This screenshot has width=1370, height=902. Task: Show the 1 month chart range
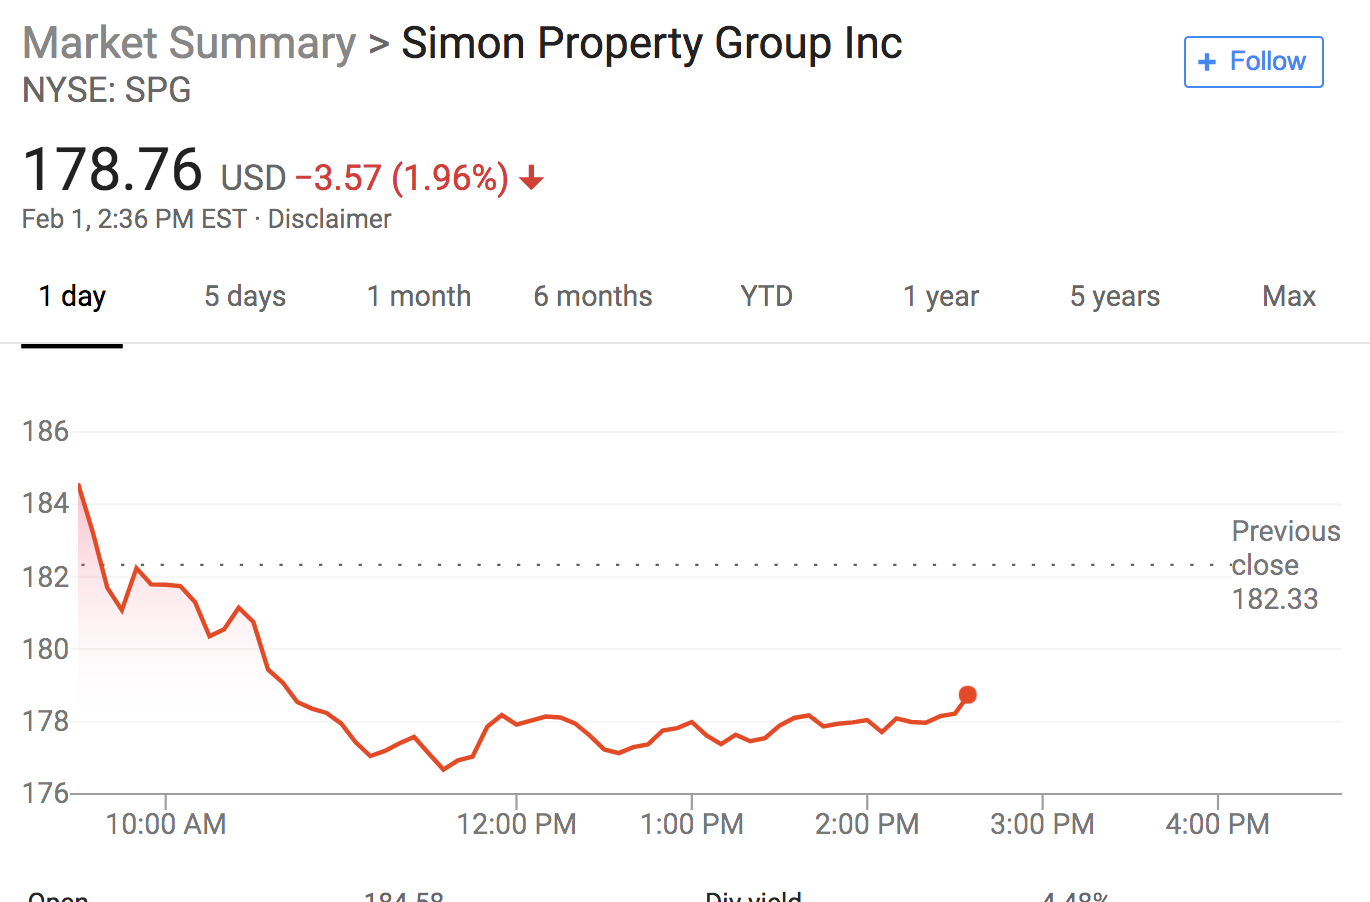(x=419, y=297)
